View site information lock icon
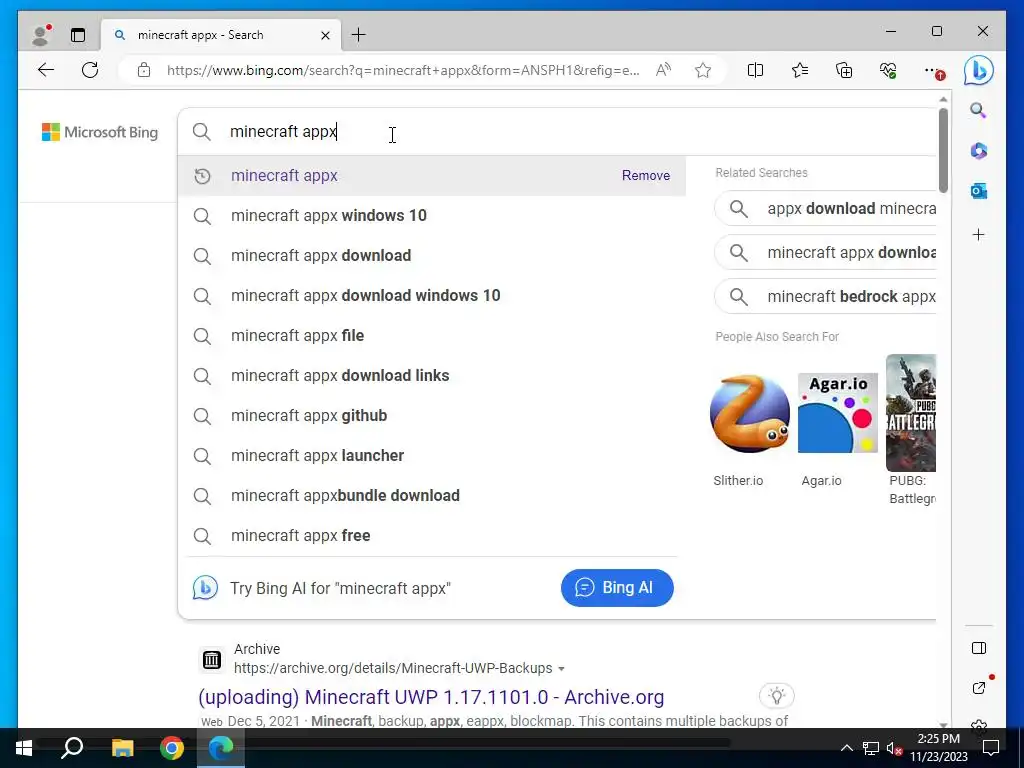This screenshot has width=1024, height=768. pyautogui.click(x=144, y=70)
